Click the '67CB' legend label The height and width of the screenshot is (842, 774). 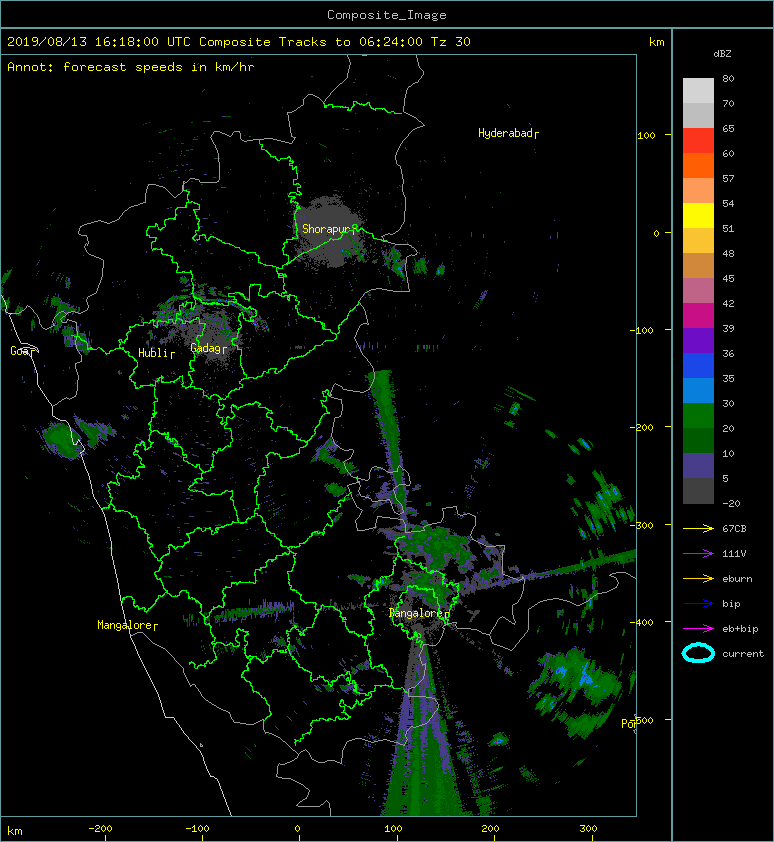pos(734,528)
